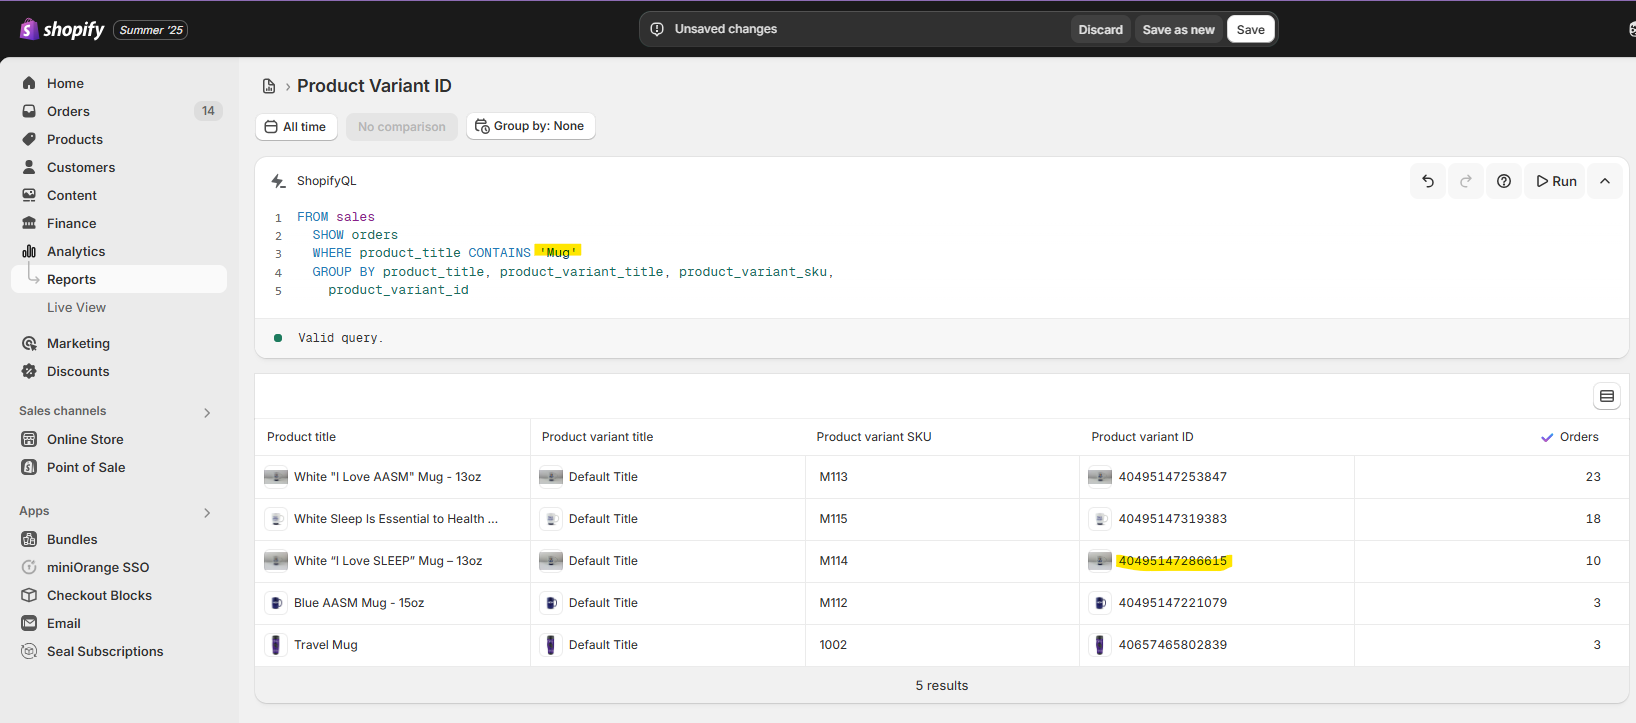Run the ShopifyQL query
This screenshot has height=723, width=1636.
coord(1556,181)
